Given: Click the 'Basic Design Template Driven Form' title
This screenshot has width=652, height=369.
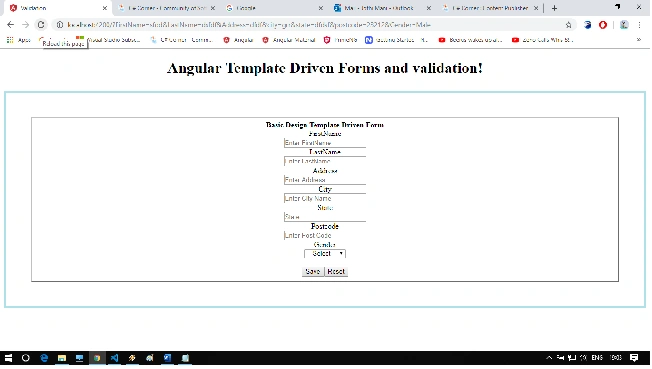Looking at the screenshot, I should click(325, 125).
